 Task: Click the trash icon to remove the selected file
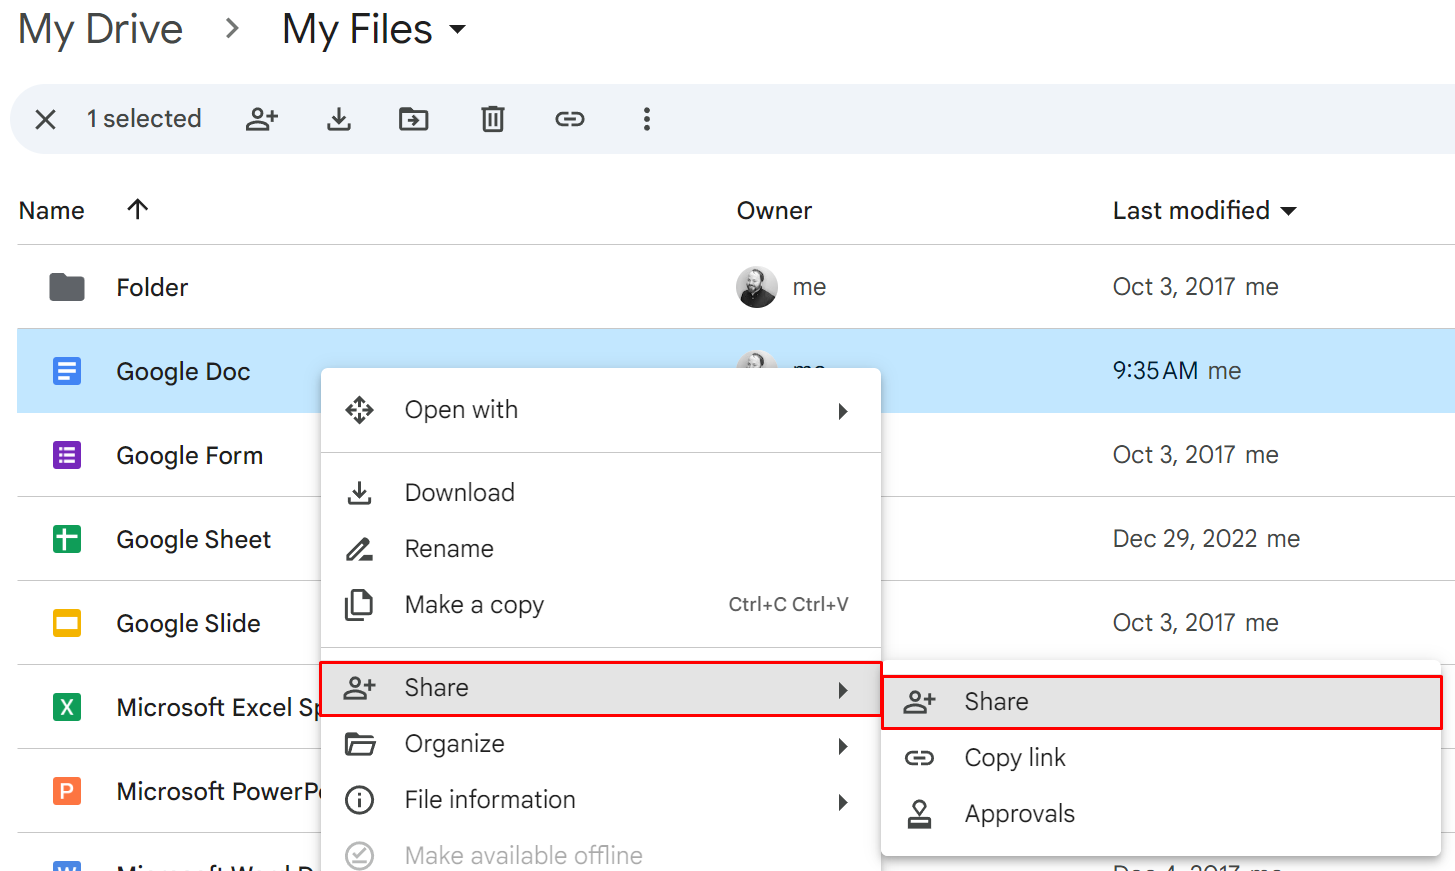[x=493, y=120]
